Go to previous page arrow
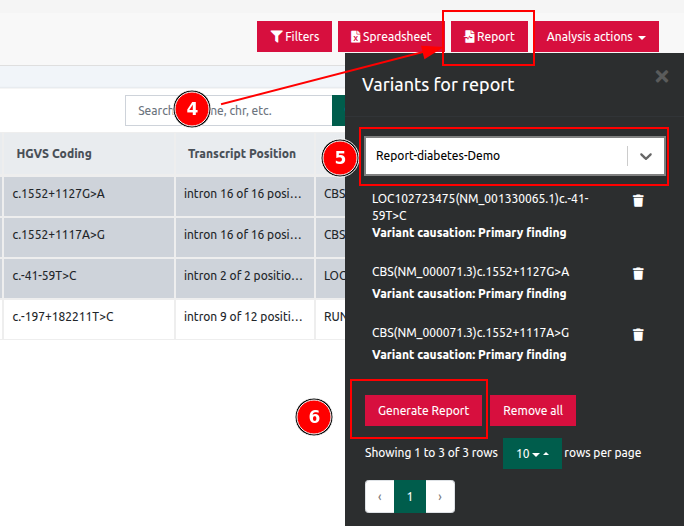Screen dimensions: 684x526 380,496
